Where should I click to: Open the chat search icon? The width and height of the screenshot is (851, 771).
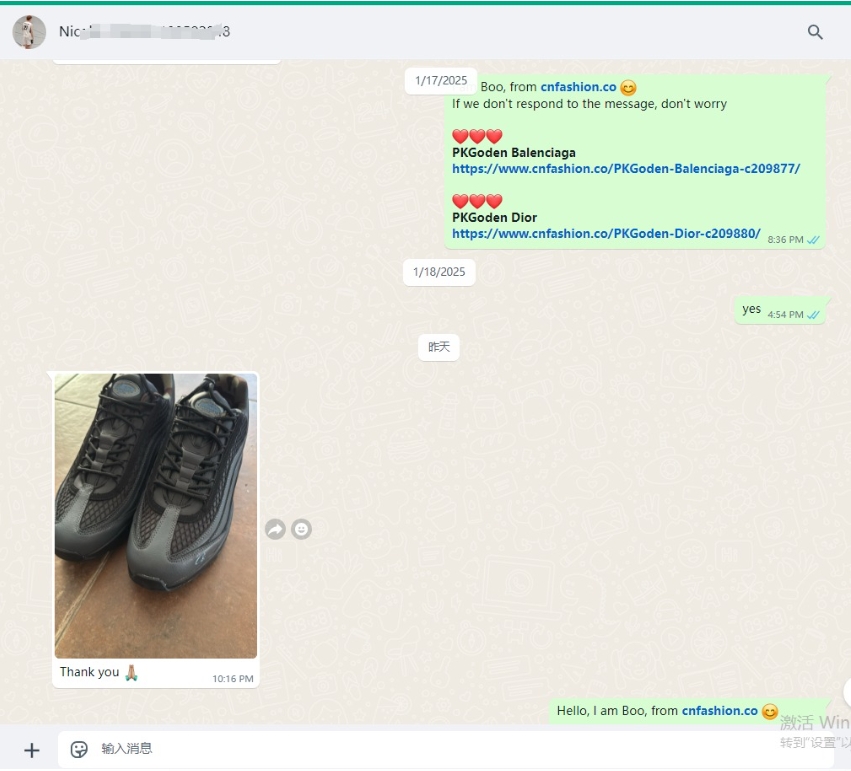click(815, 32)
